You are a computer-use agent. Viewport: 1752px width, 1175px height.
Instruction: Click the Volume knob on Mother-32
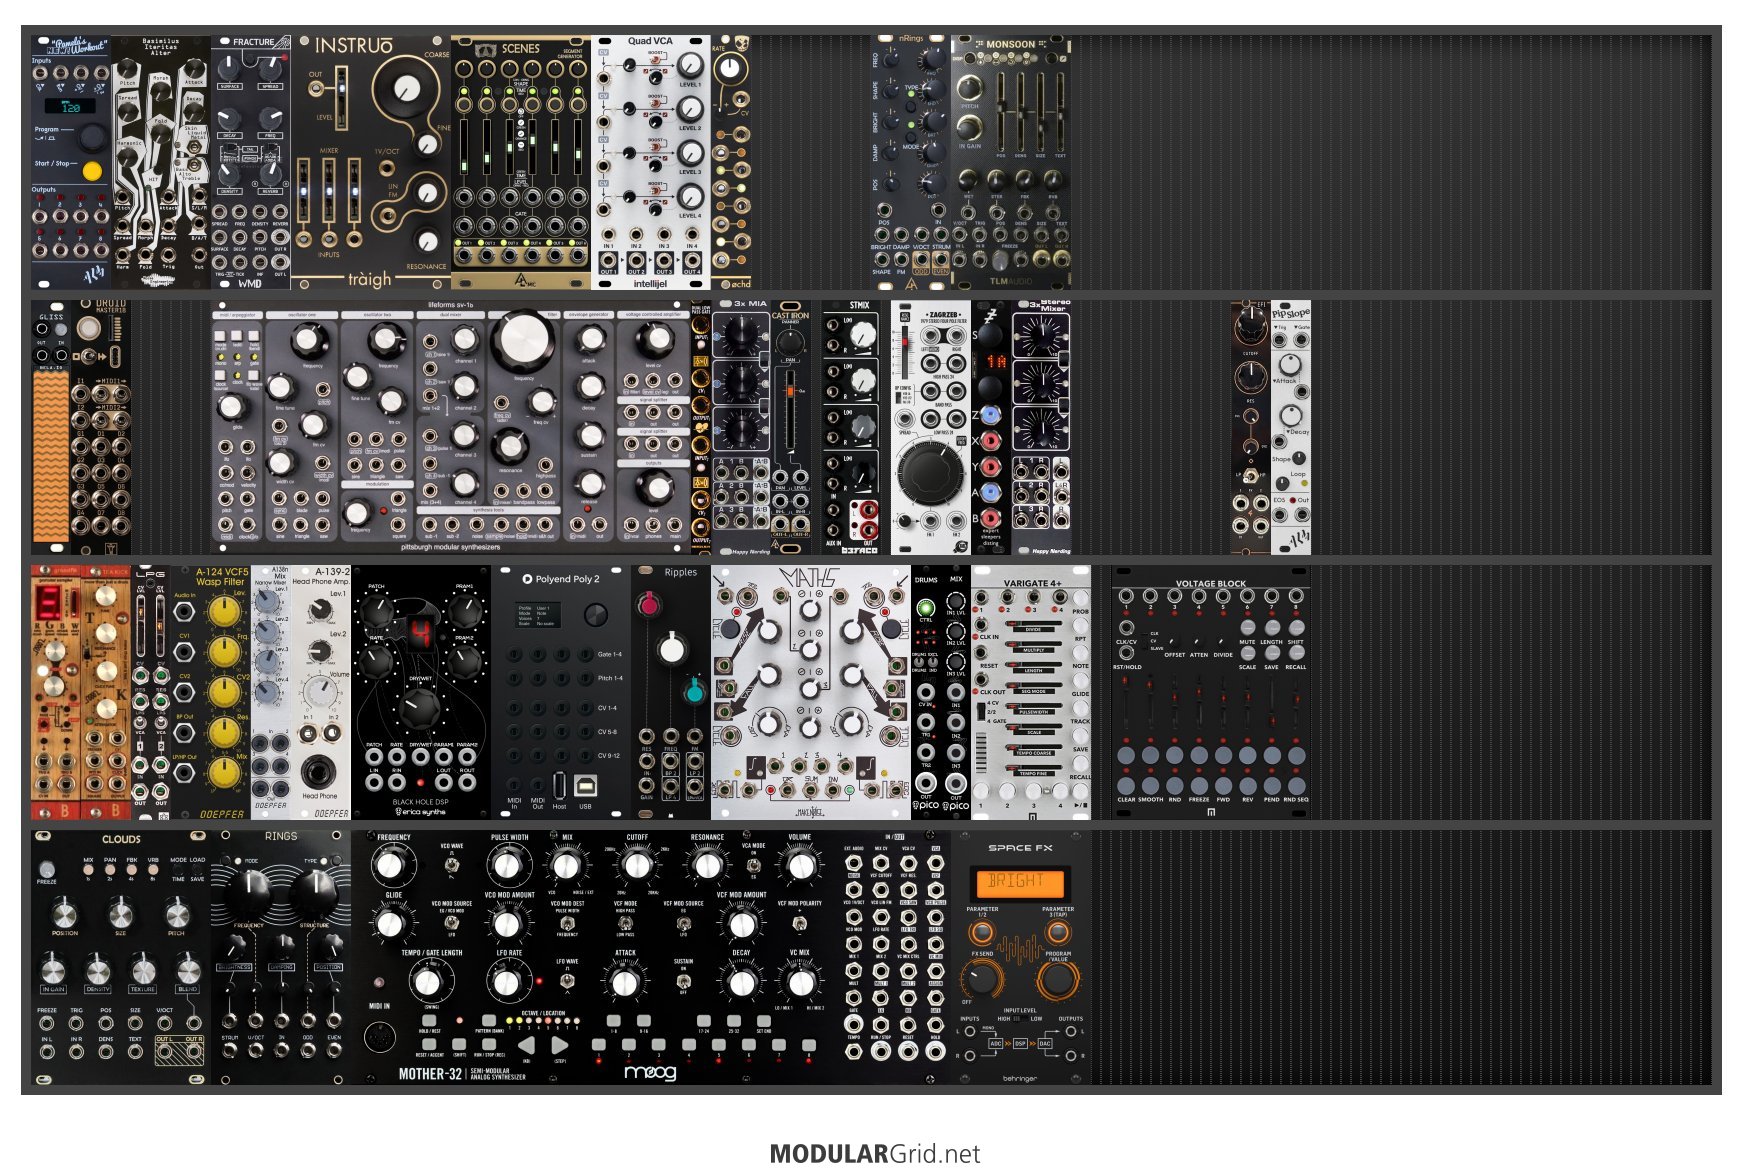tap(800, 866)
